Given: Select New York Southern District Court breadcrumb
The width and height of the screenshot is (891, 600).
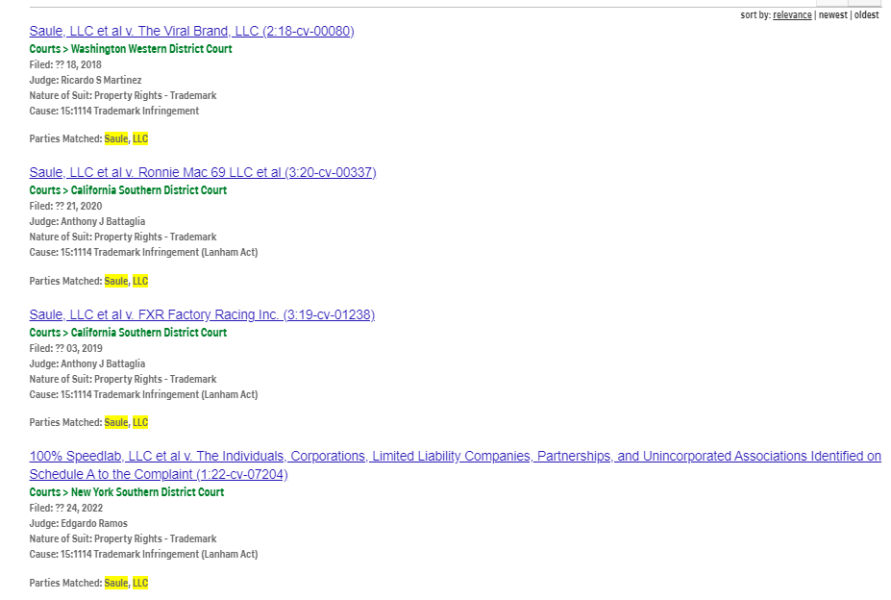Looking at the screenshot, I should pos(147,492).
